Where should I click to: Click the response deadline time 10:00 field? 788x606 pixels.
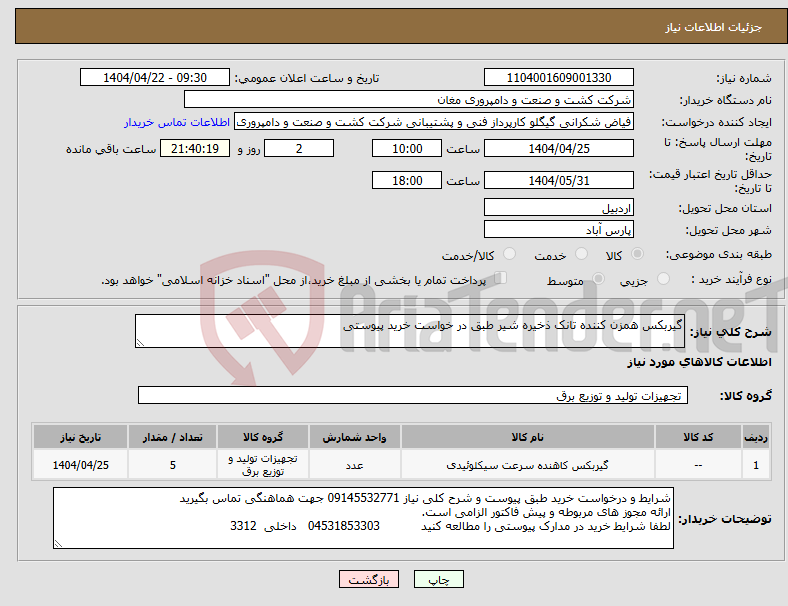[407, 149]
